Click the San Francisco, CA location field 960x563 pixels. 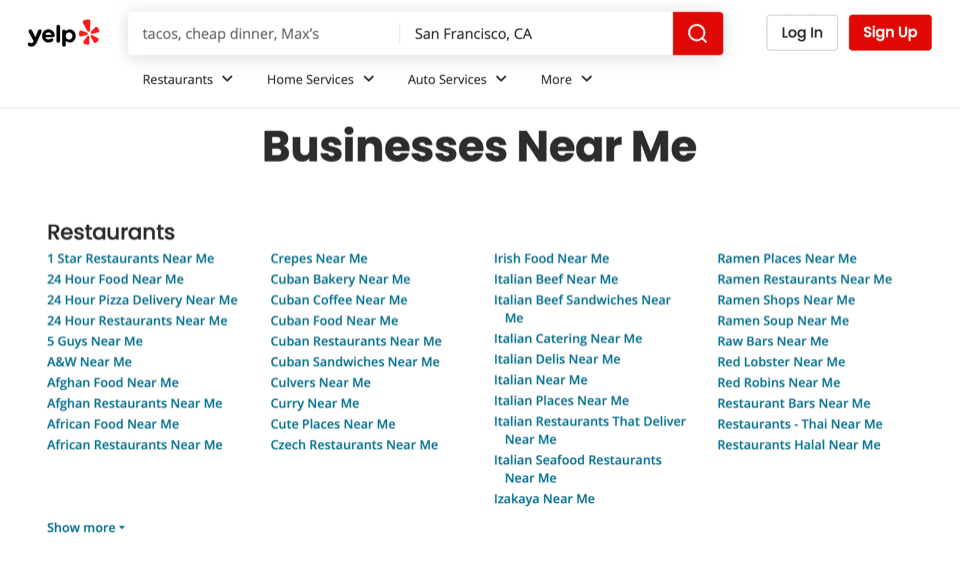535,34
